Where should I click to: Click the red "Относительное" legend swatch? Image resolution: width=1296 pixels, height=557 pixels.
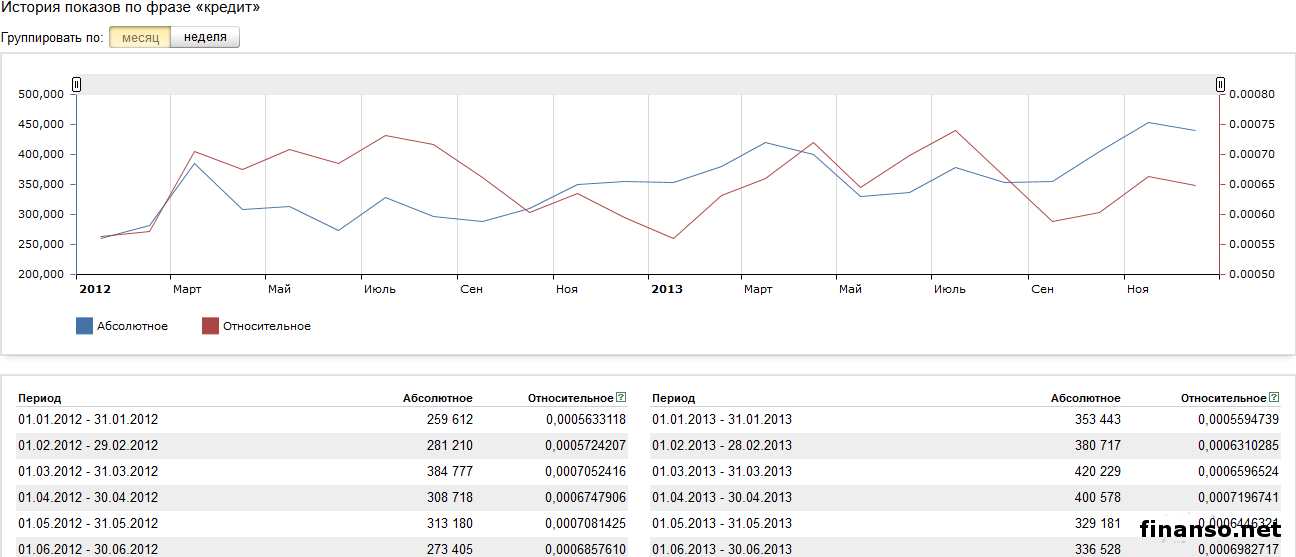point(210,326)
